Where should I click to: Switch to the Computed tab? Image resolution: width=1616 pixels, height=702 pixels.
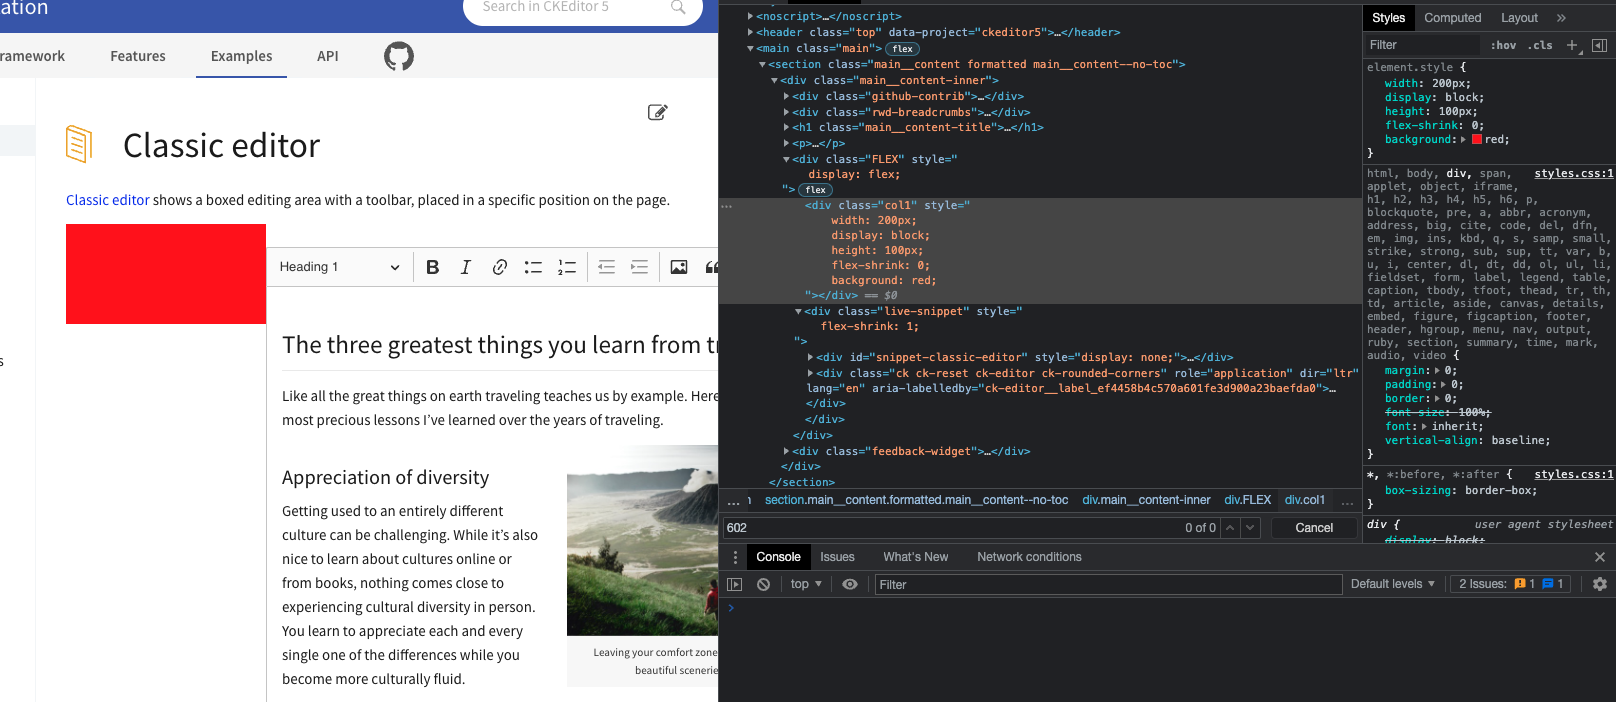[x=1452, y=18]
